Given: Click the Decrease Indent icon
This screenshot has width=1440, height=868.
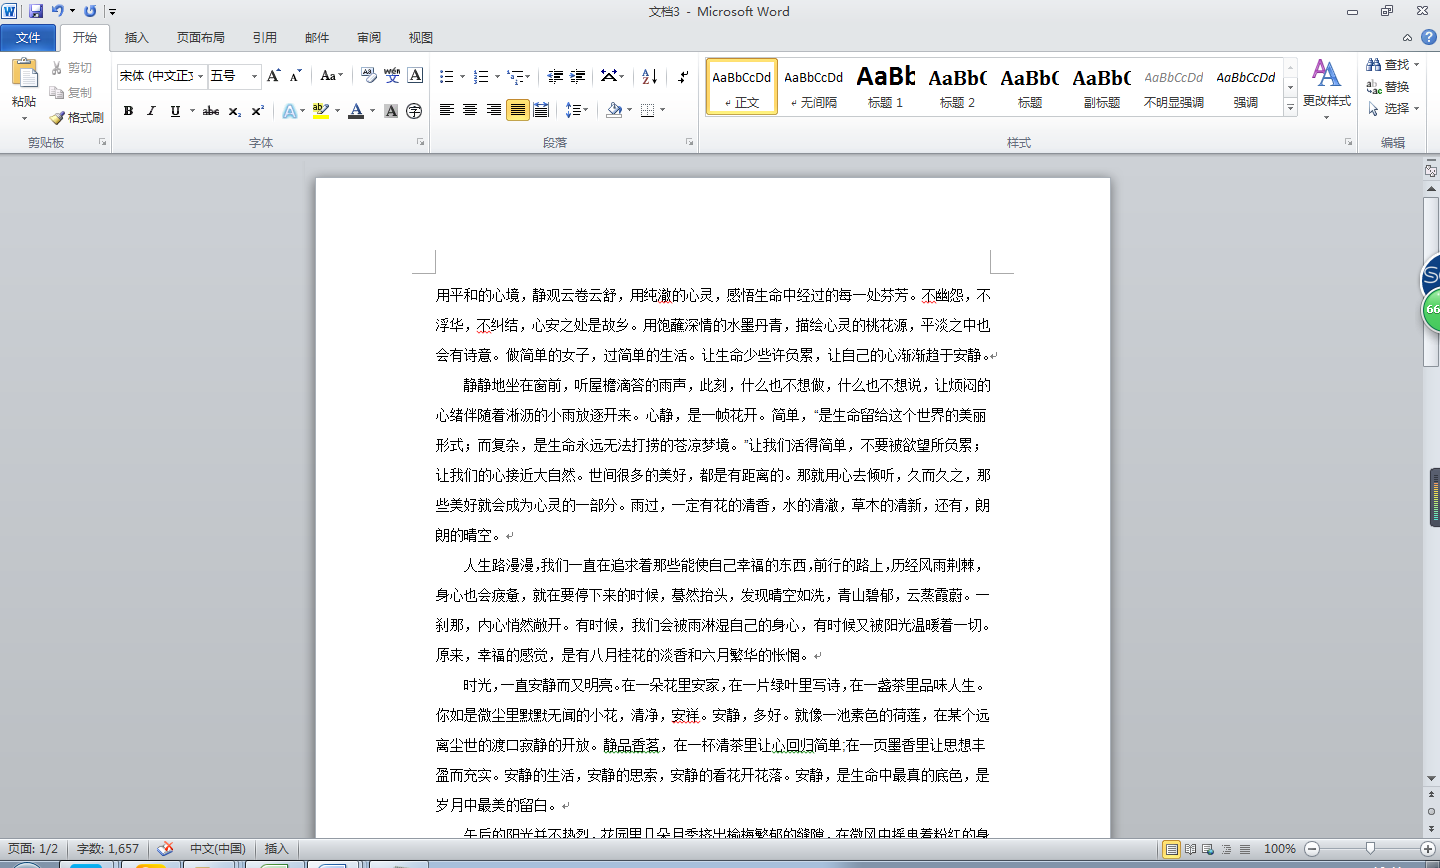Looking at the screenshot, I should (555, 76).
